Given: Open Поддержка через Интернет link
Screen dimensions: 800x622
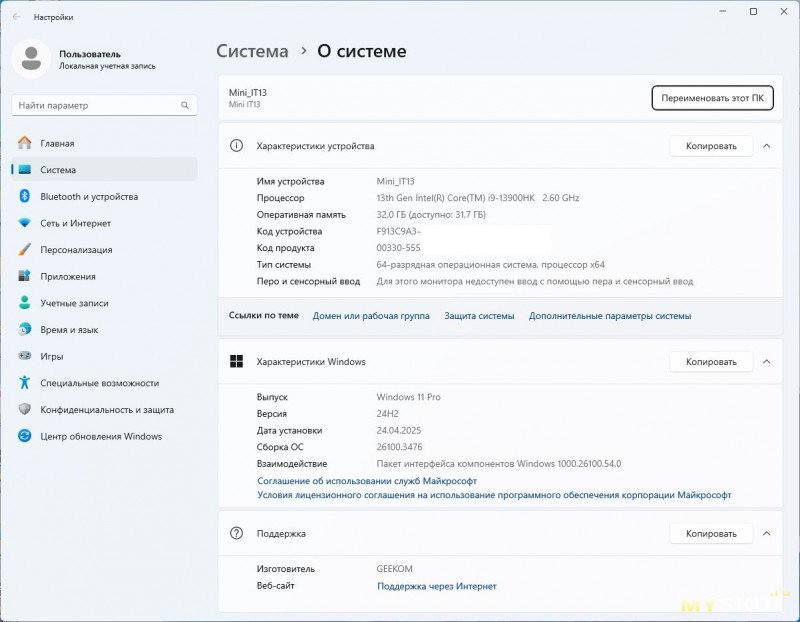Looking at the screenshot, I should 437,586.
